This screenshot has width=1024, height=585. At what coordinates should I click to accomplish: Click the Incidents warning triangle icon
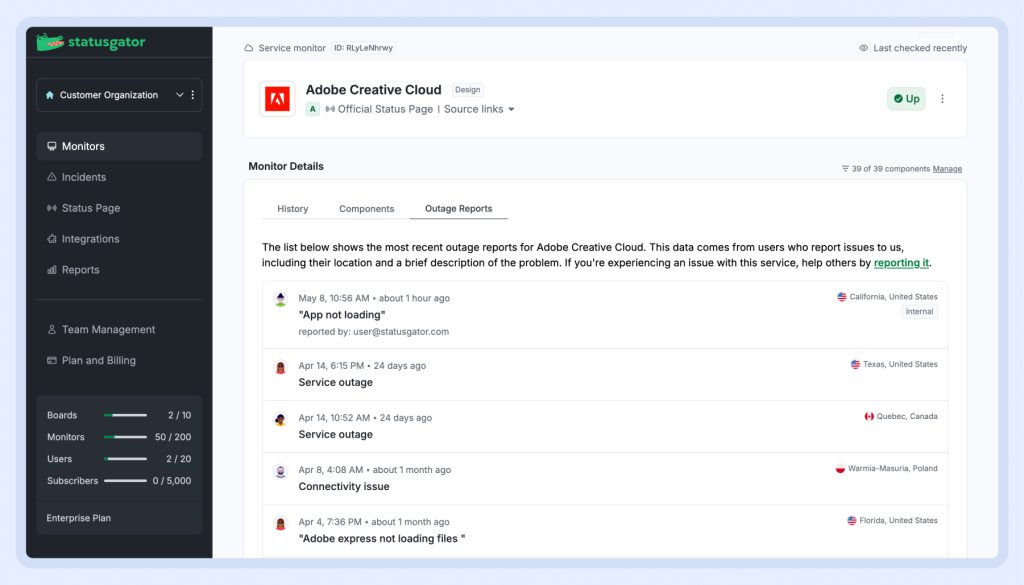click(x=52, y=177)
